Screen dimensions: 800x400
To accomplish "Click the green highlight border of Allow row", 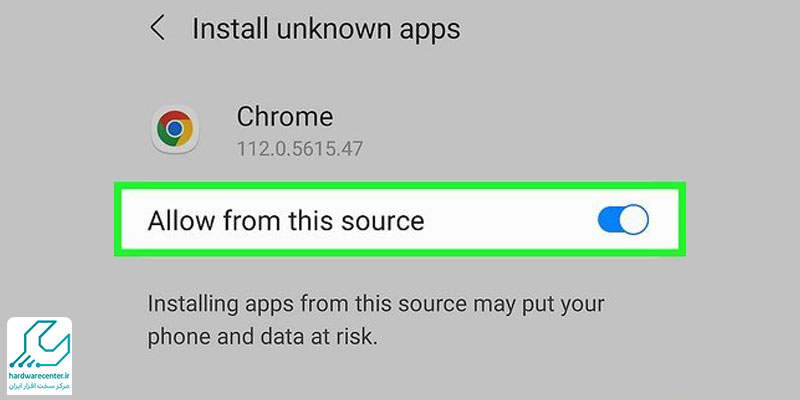I will [x=399, y=185].
